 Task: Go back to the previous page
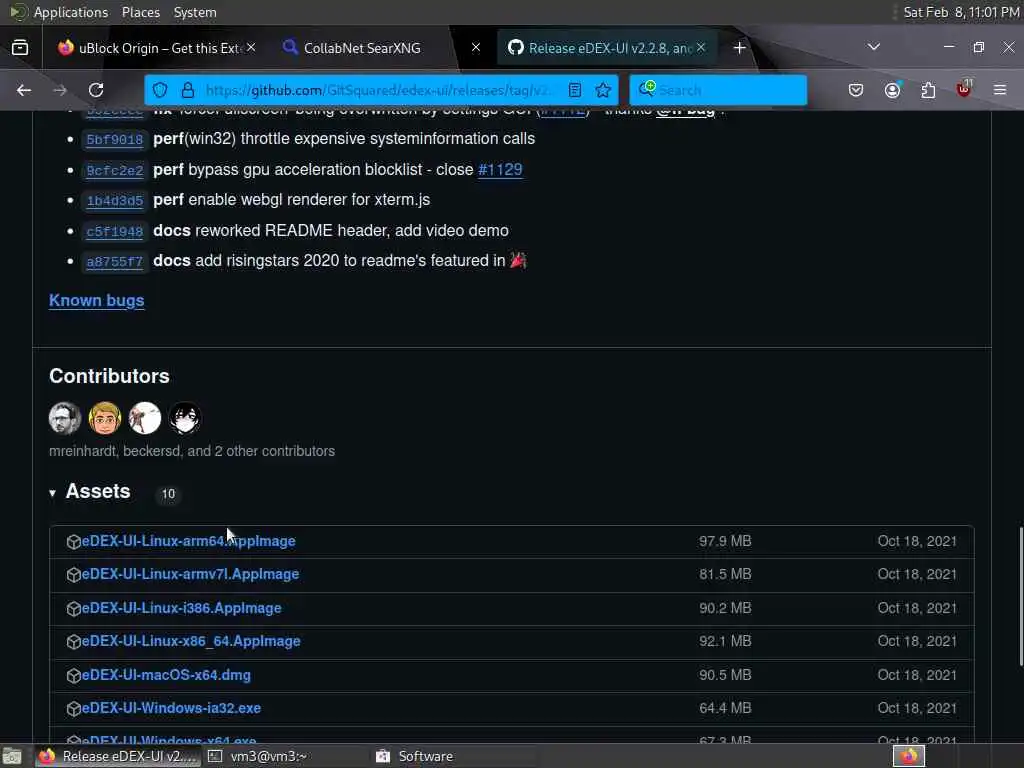(x=24, y=90)
